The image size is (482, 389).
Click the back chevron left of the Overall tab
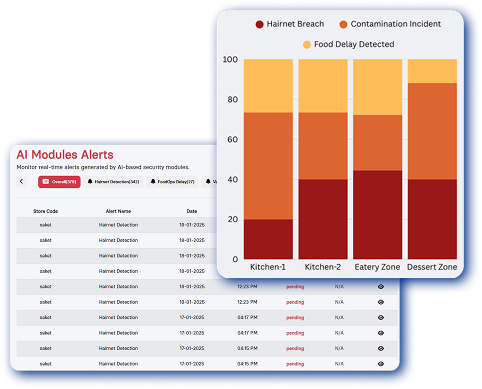point(22,182)
